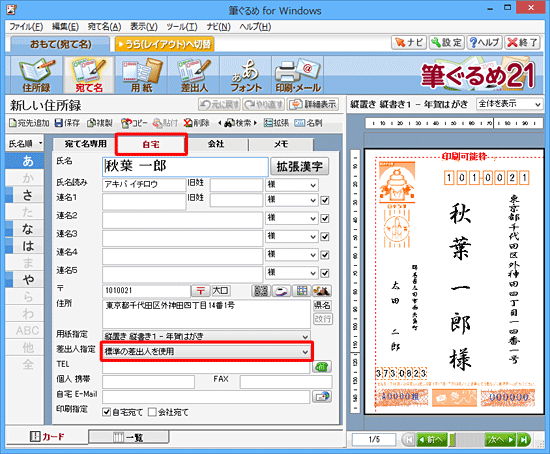
Task: Click the 大口 button by postal code
Action: [221, 291]
